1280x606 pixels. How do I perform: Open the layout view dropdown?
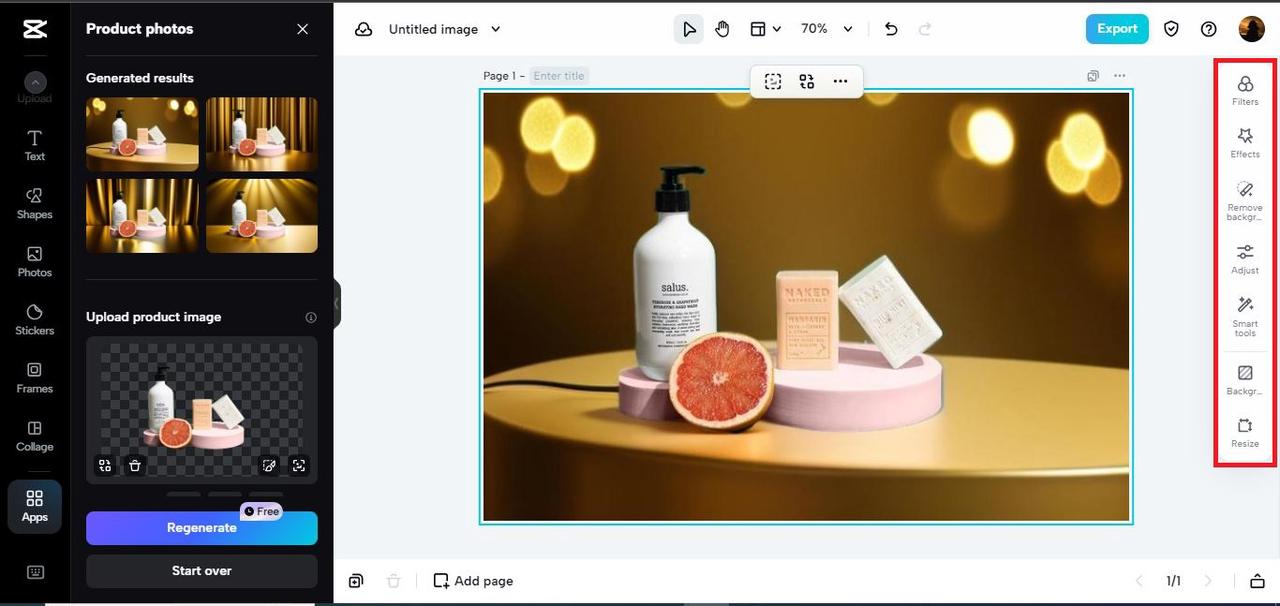[765, 29]
